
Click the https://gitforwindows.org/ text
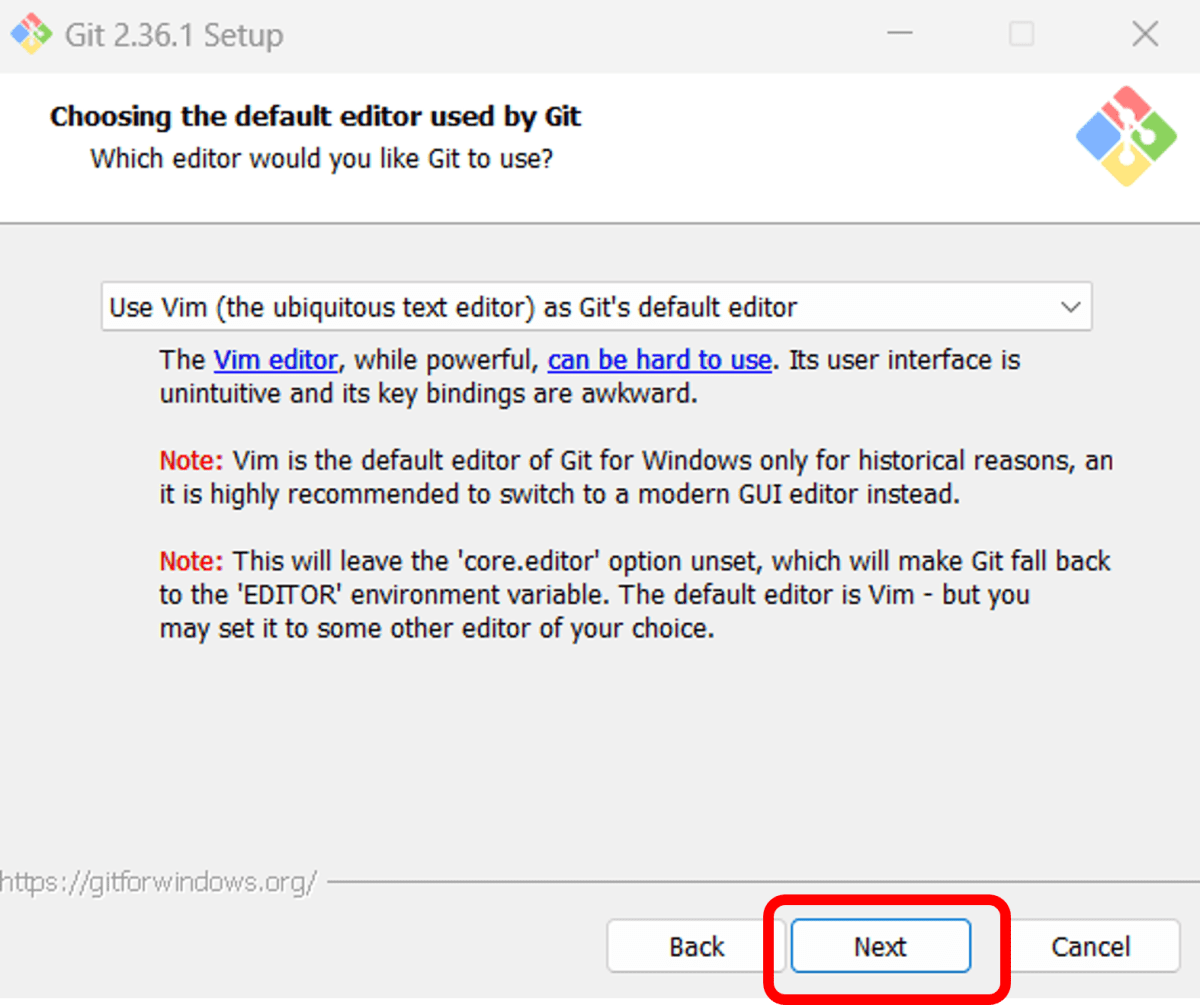tap(159, 882)
